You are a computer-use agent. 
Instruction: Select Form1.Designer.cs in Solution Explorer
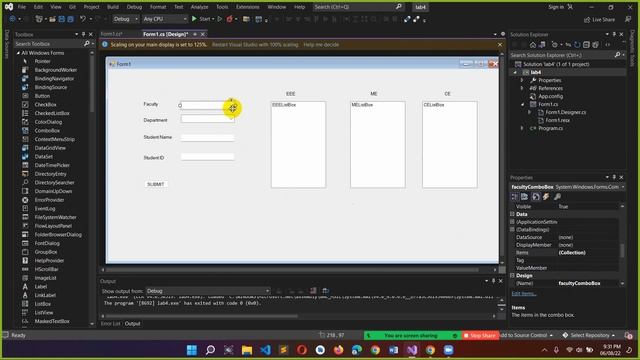click(565, 112)
